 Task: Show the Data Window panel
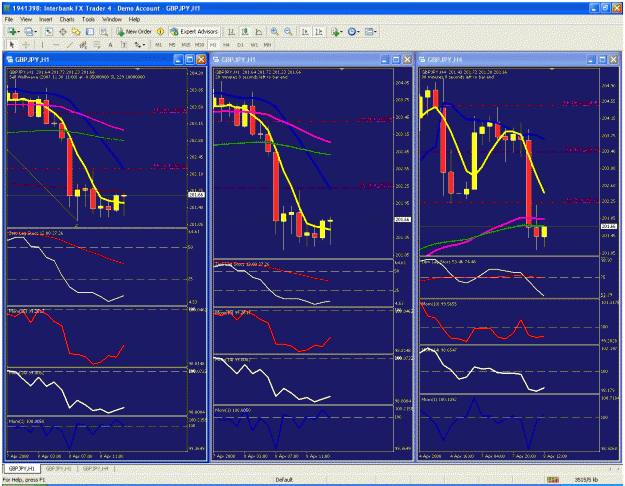(63, 31)
